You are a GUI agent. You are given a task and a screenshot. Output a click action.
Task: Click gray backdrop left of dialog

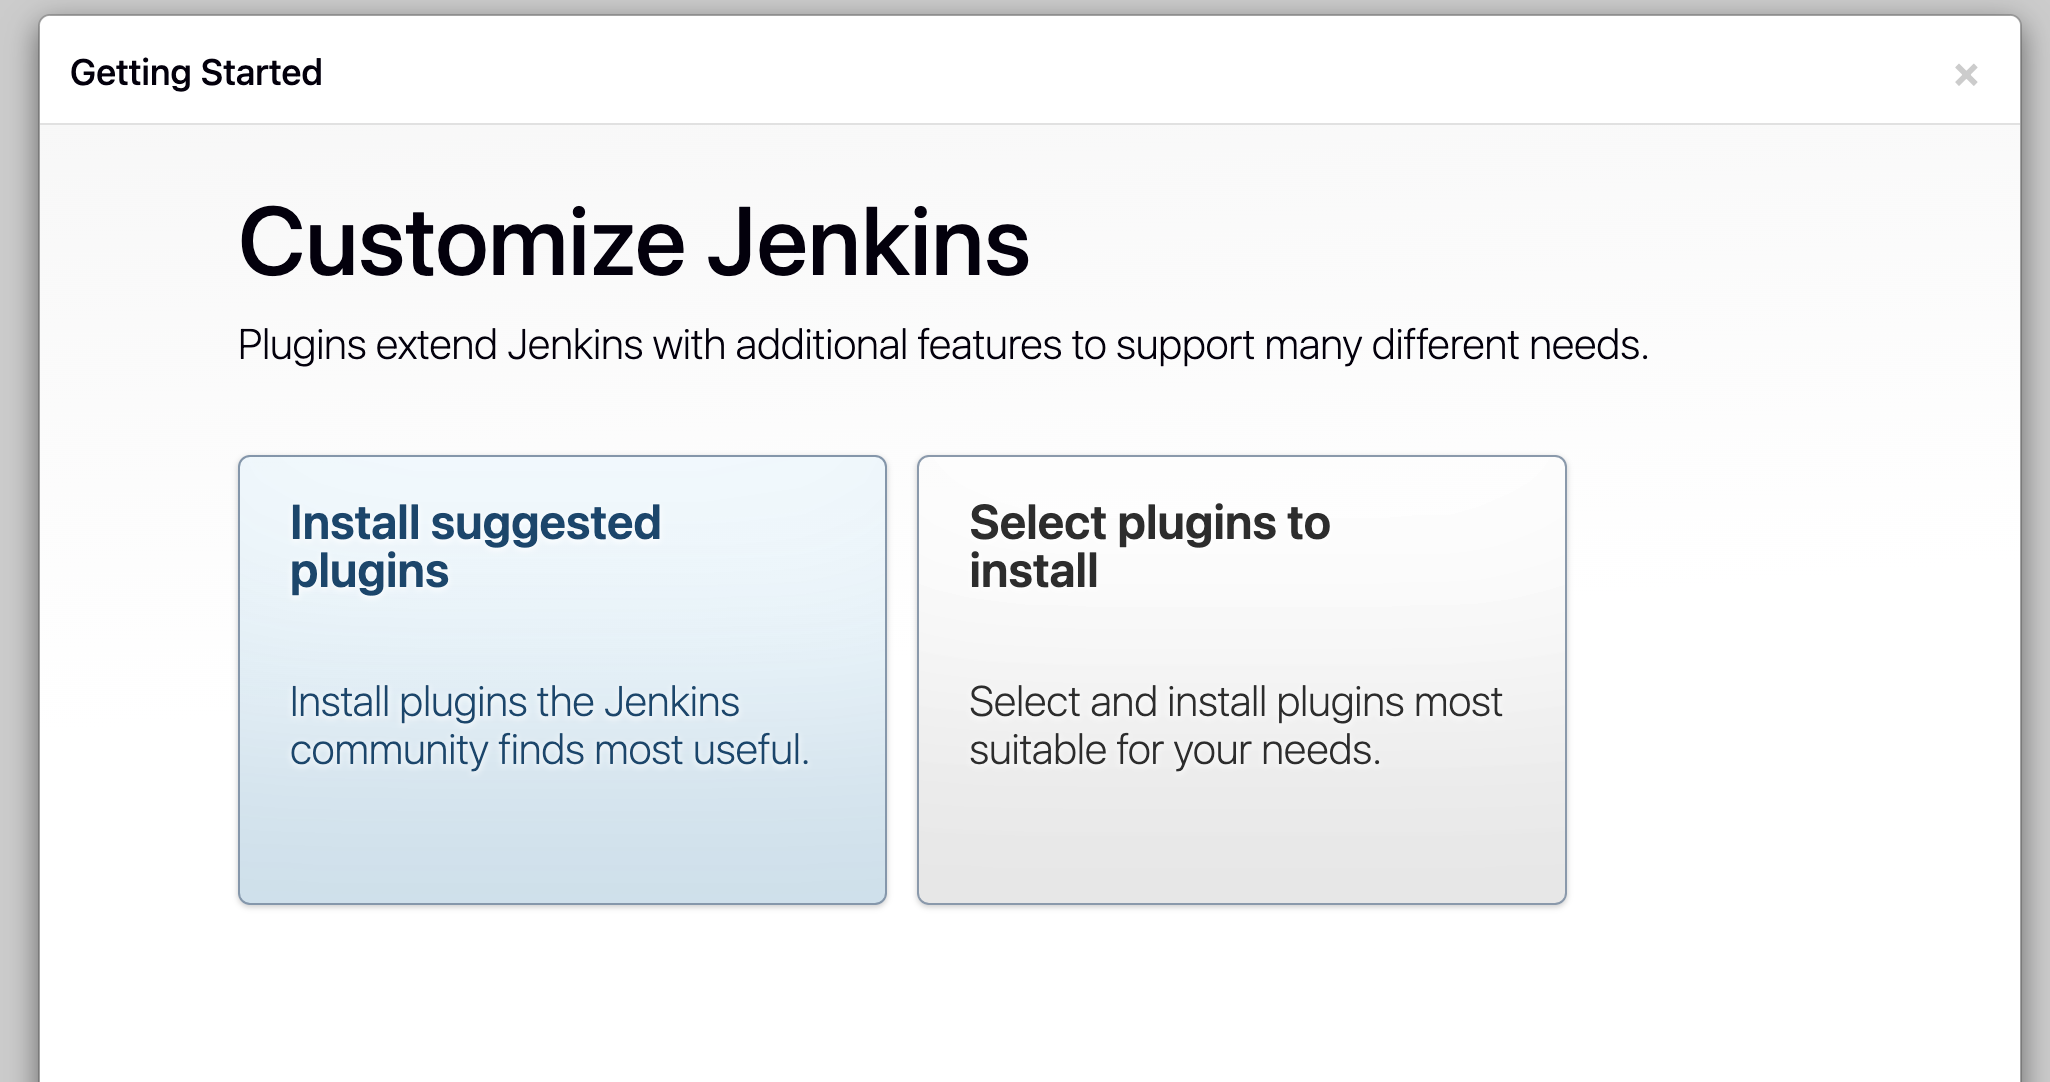point(18,540)
